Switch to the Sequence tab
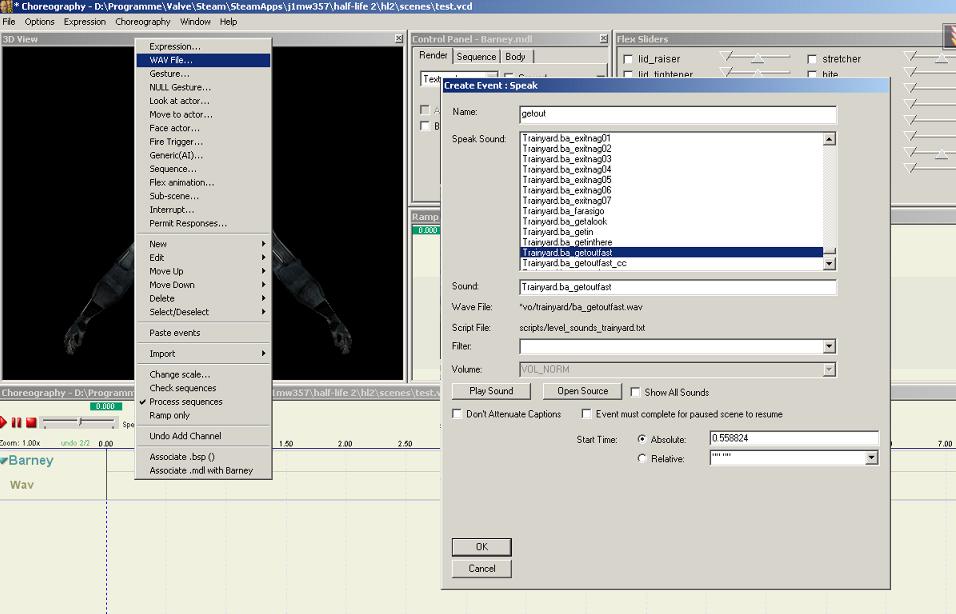The image size is (956, 614). point(476,57)
